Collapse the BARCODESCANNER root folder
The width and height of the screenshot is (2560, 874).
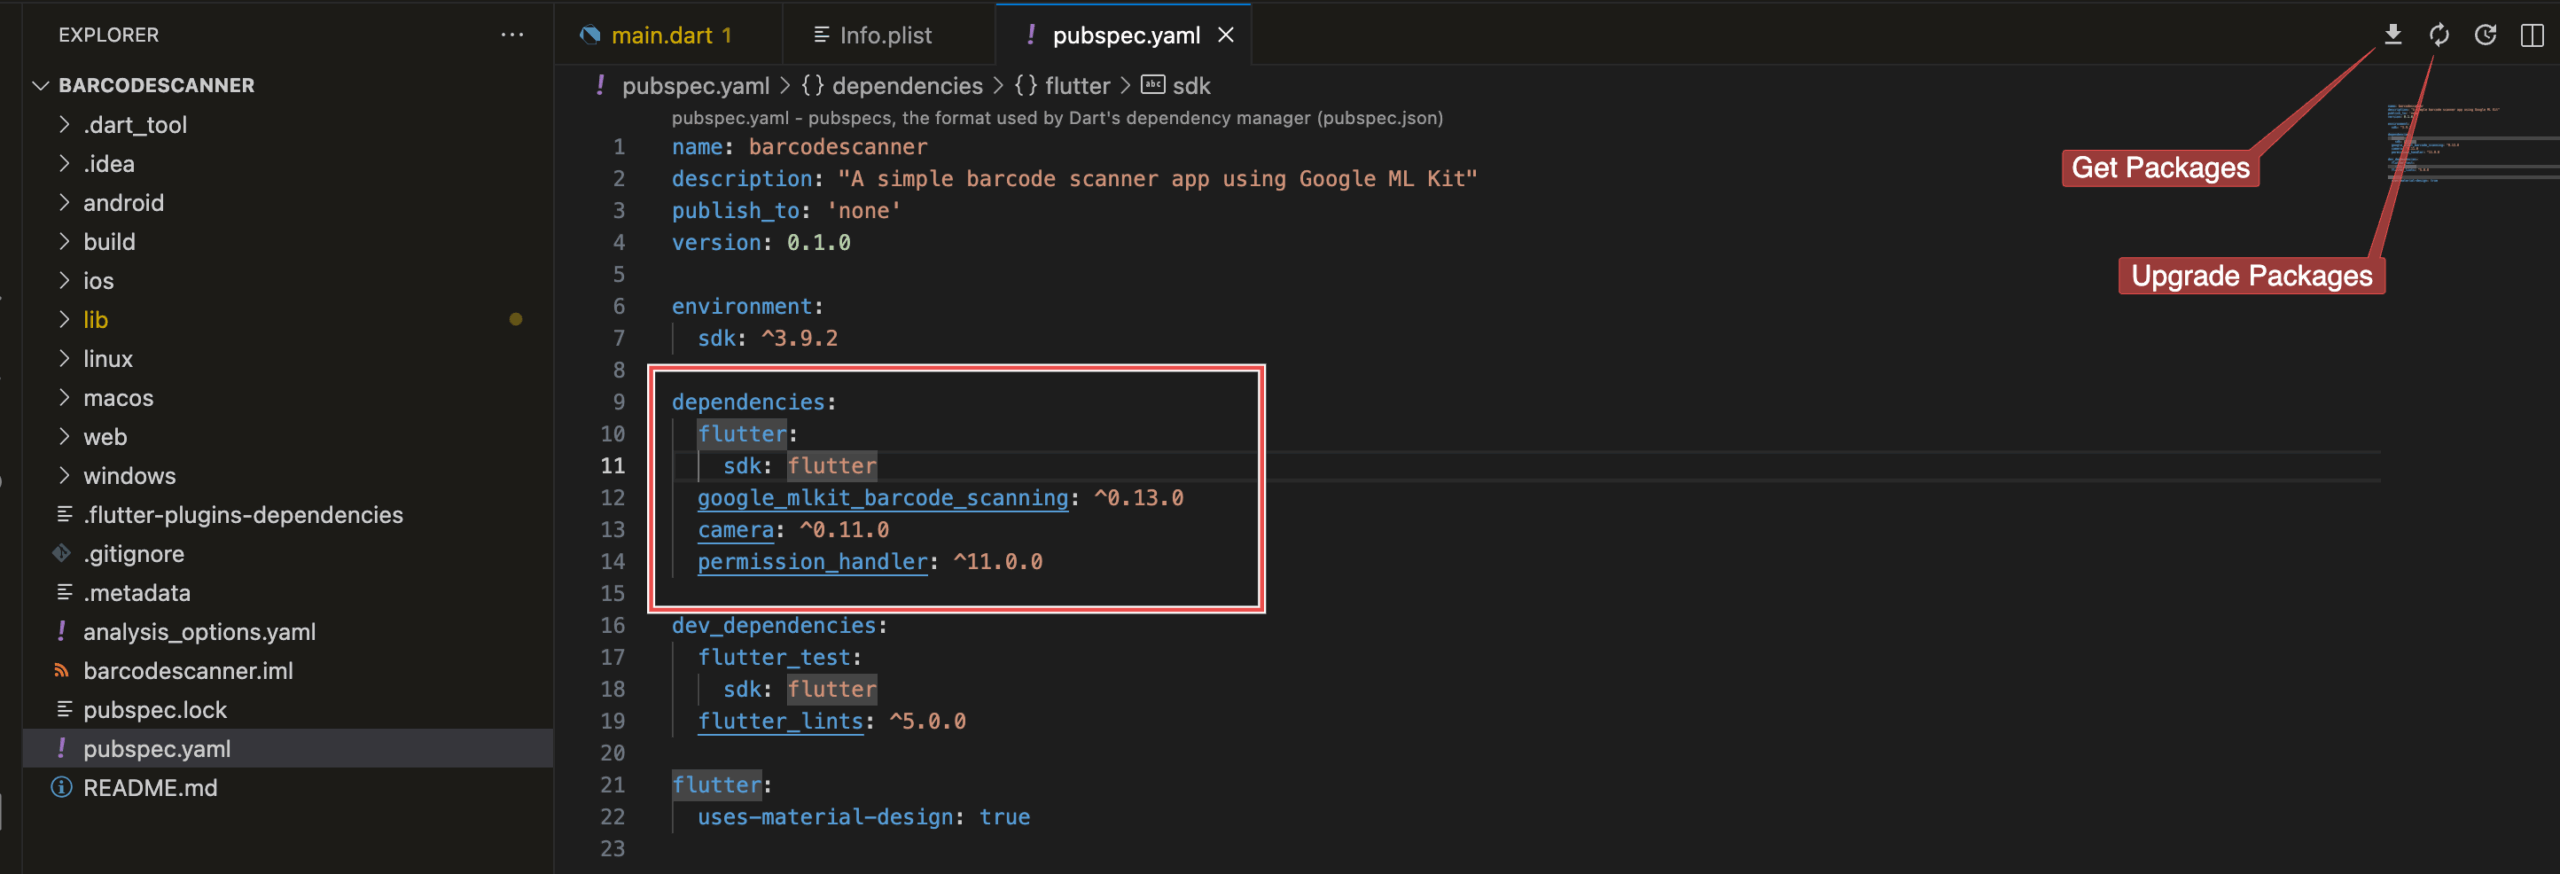point(288,85)
